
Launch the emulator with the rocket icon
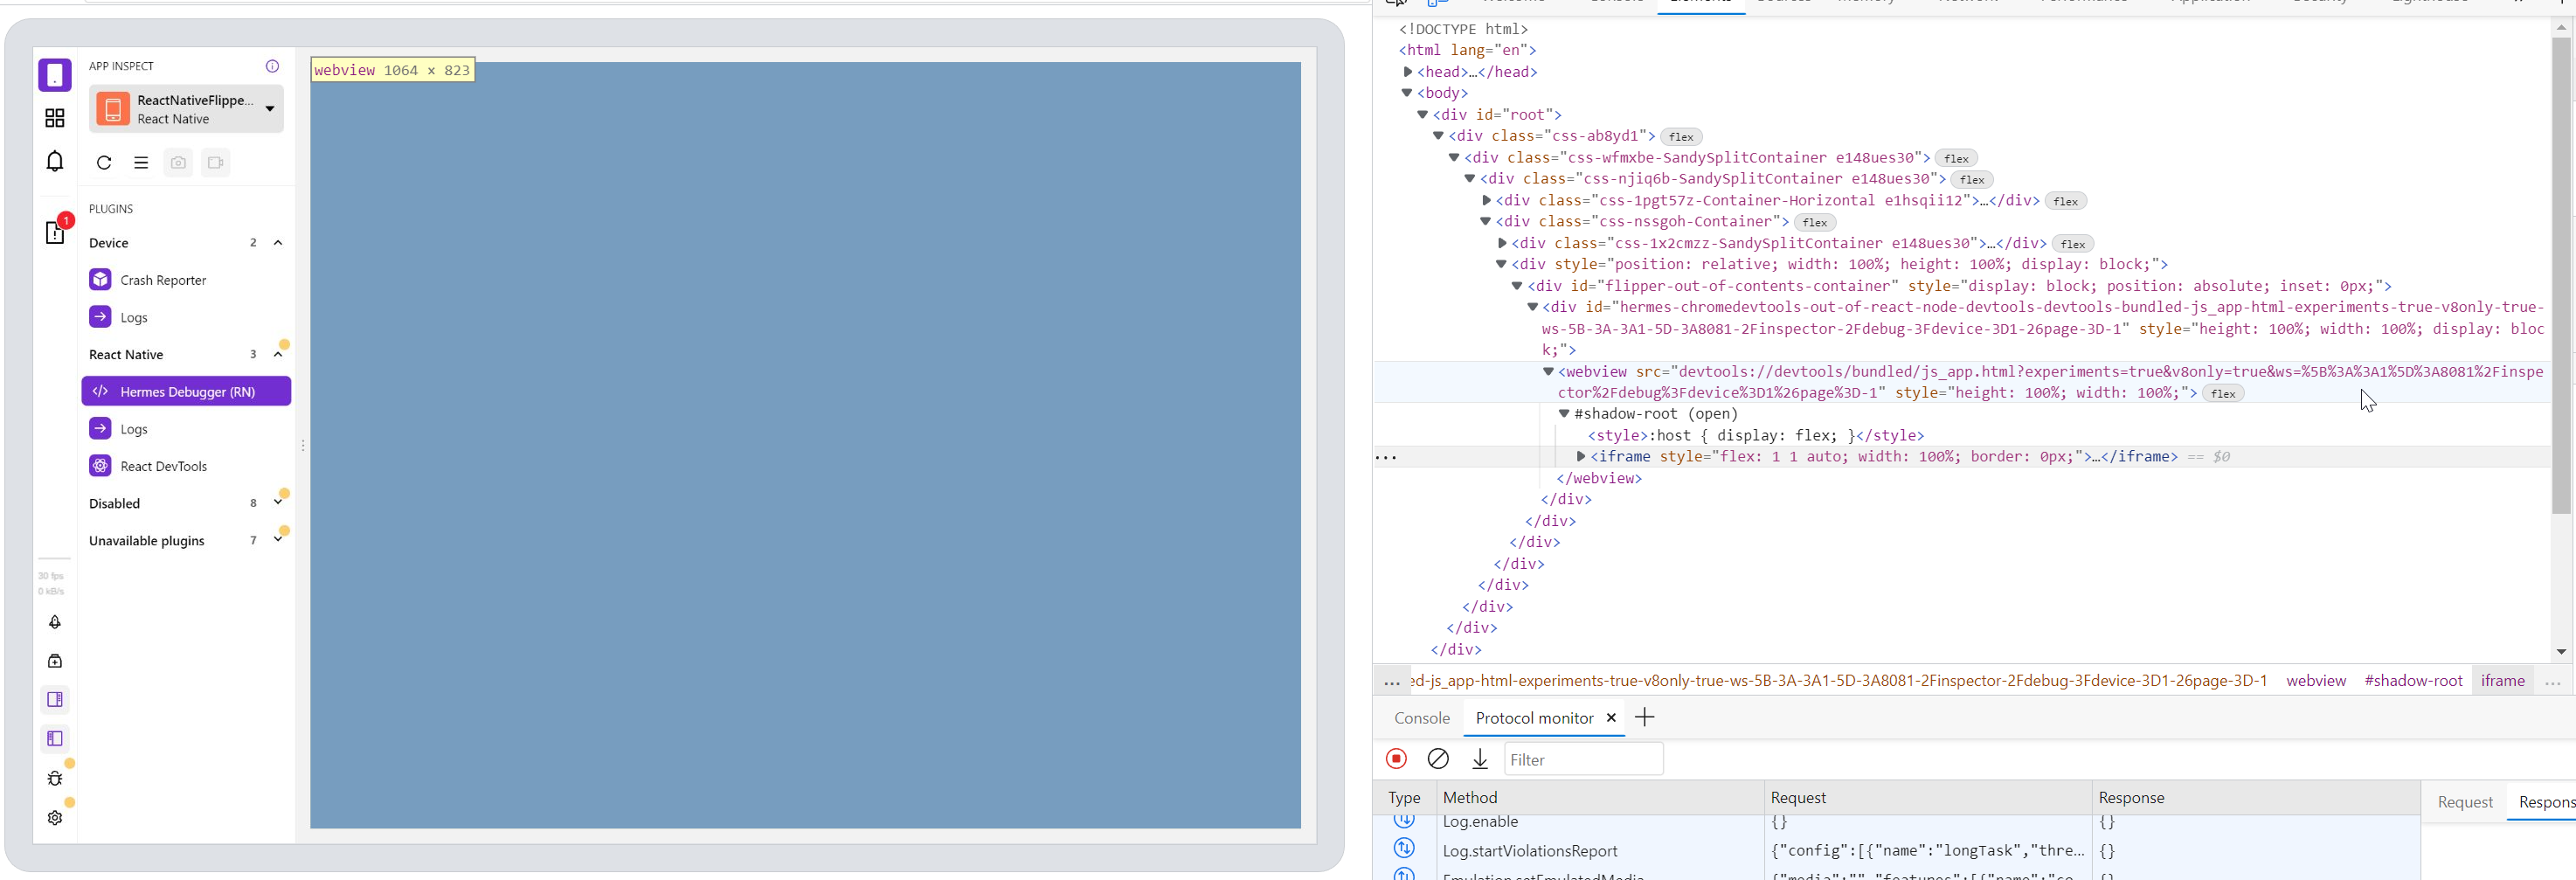coord(54,622)
